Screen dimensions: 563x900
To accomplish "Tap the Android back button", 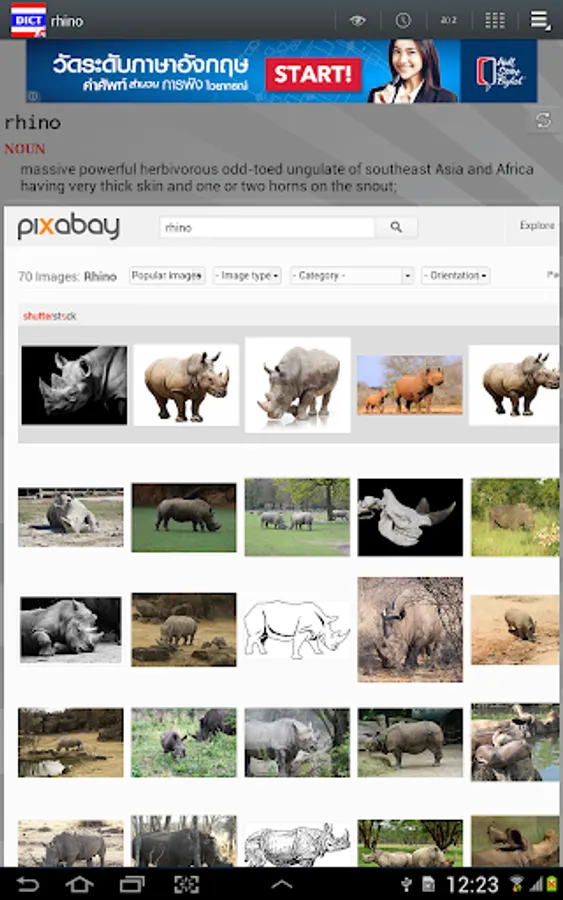I will point(27,884).
